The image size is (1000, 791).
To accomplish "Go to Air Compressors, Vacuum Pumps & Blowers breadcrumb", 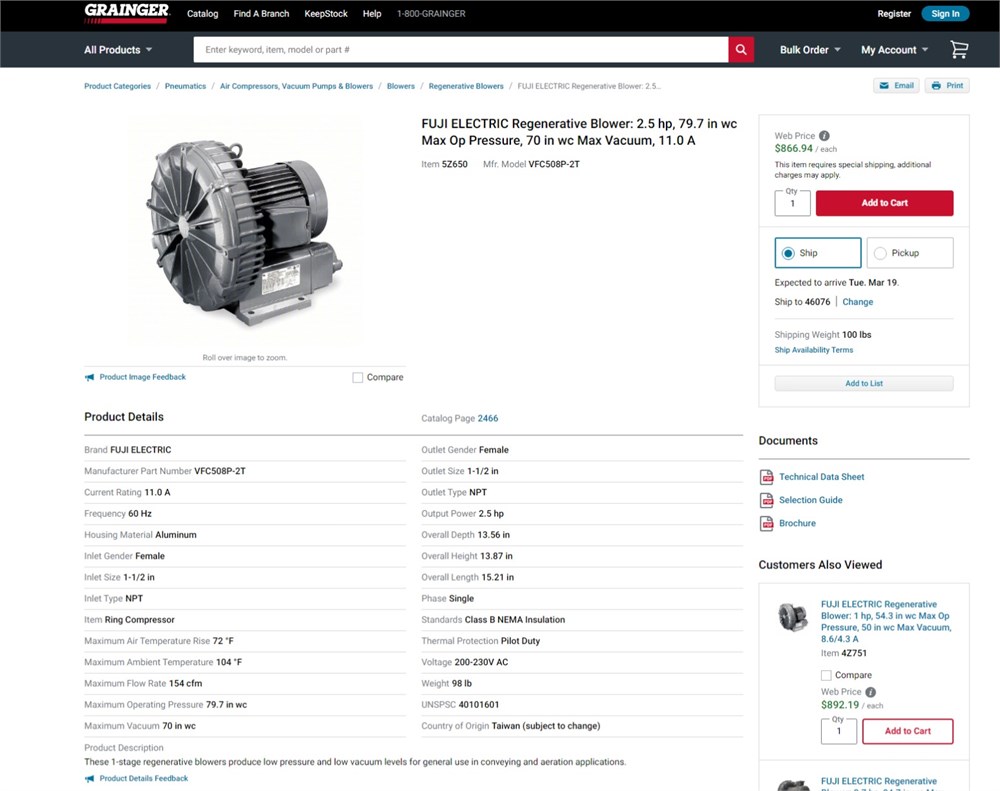I will coord(297,86).
